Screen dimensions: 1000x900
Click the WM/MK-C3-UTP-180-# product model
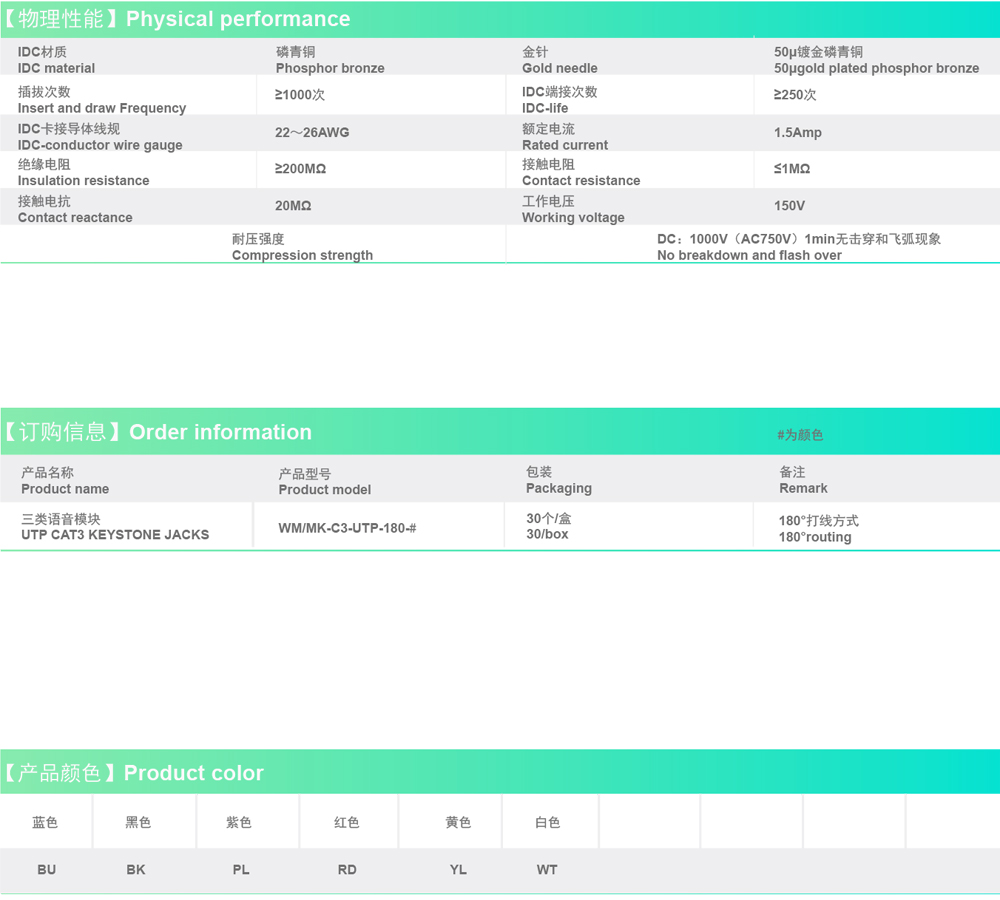coord(347,527)
